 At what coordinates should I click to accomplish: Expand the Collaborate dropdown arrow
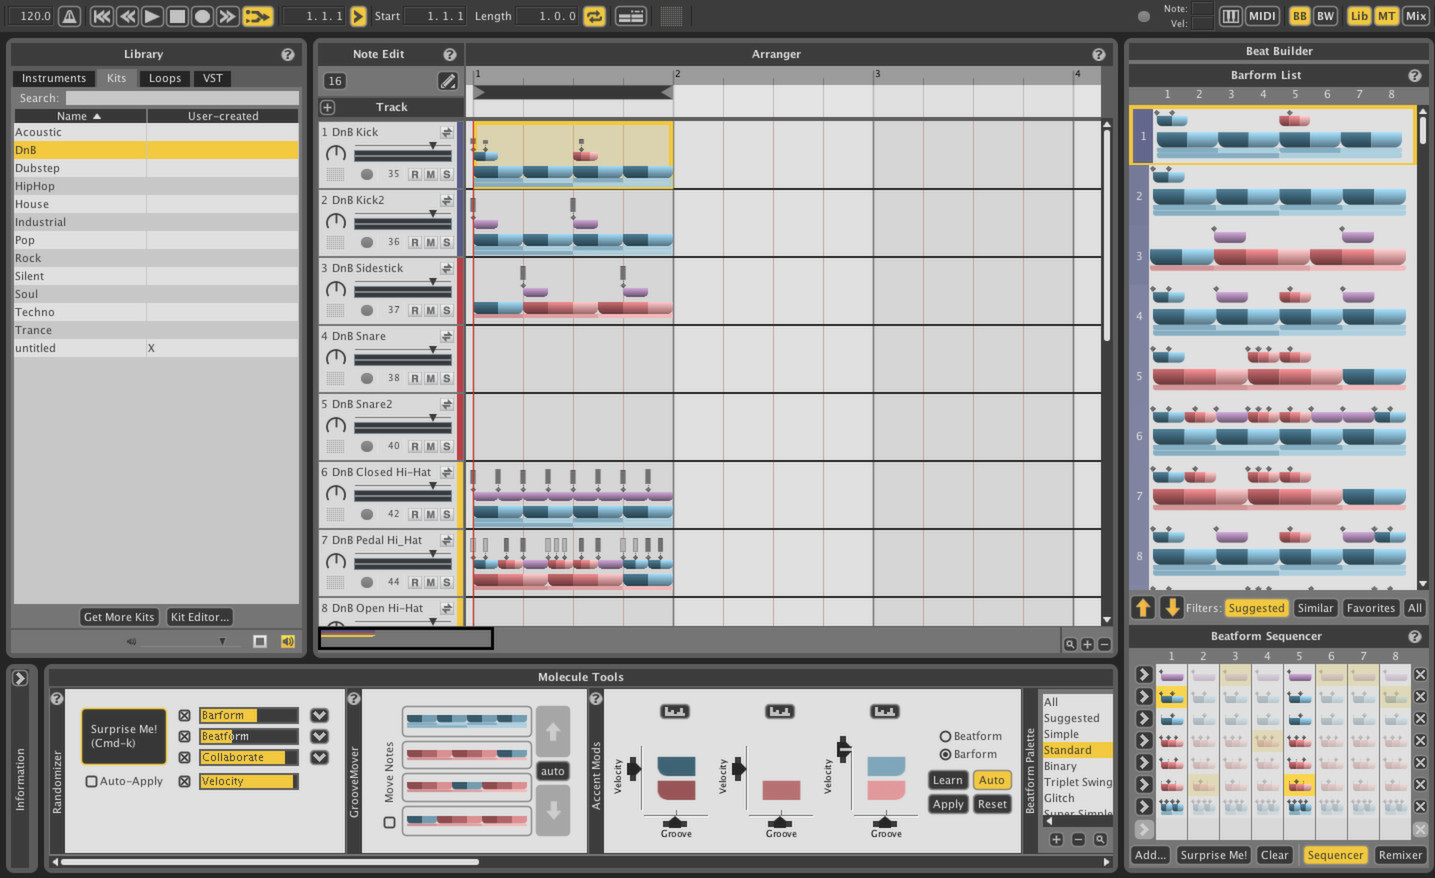coord(318,757)
